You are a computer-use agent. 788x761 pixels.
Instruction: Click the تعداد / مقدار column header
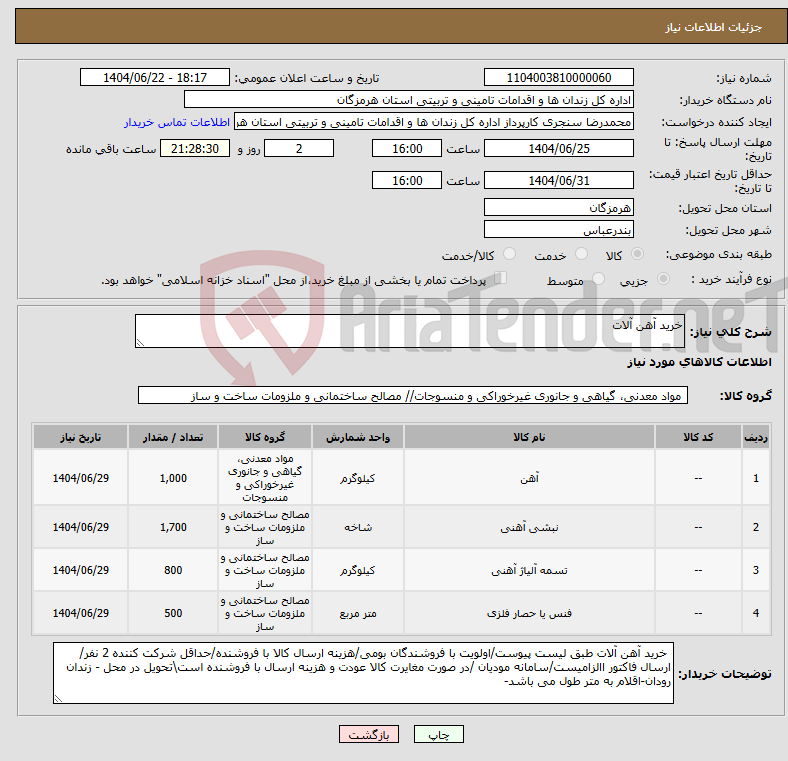(173, 437)
